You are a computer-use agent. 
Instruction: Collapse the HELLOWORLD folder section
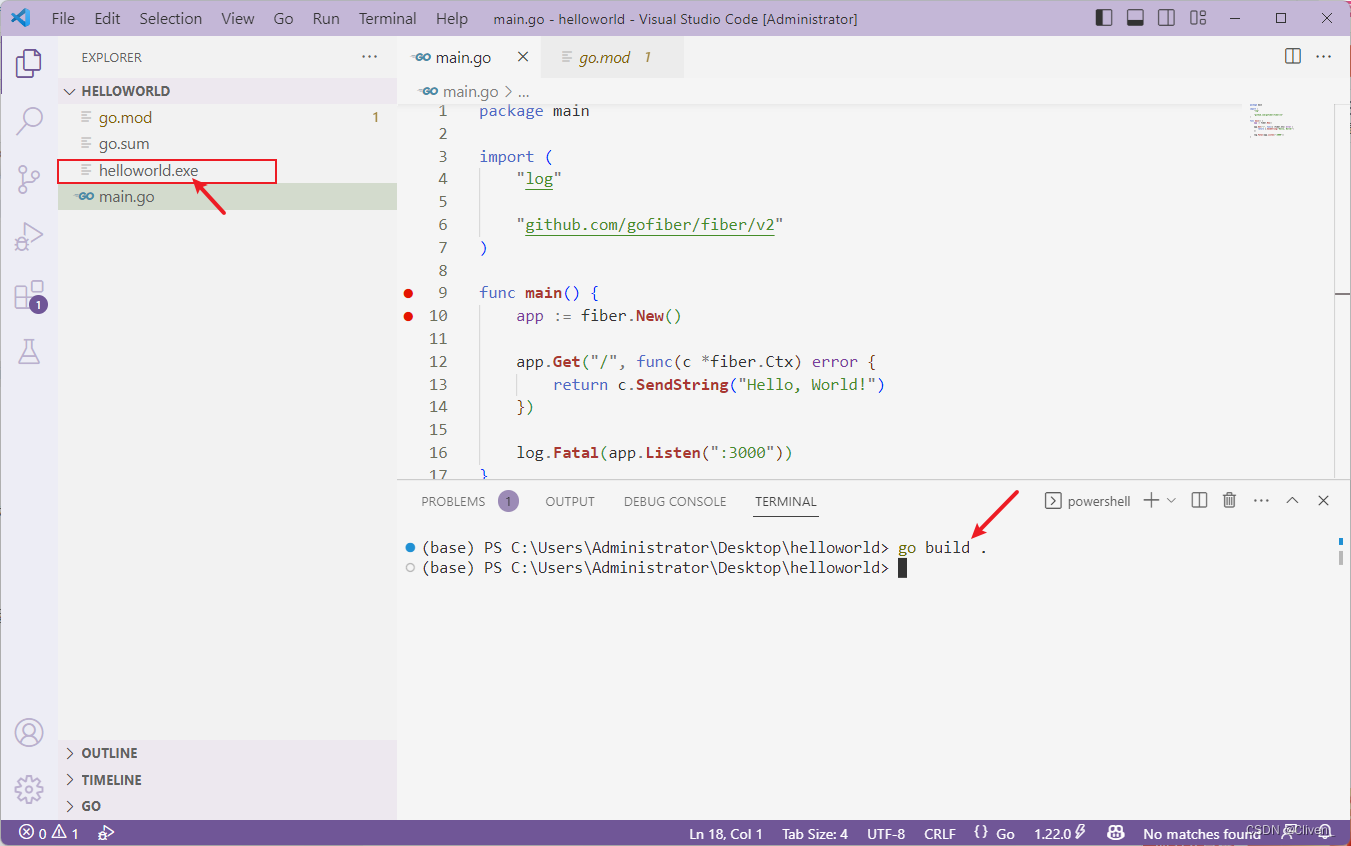click(x=227, y=91)
